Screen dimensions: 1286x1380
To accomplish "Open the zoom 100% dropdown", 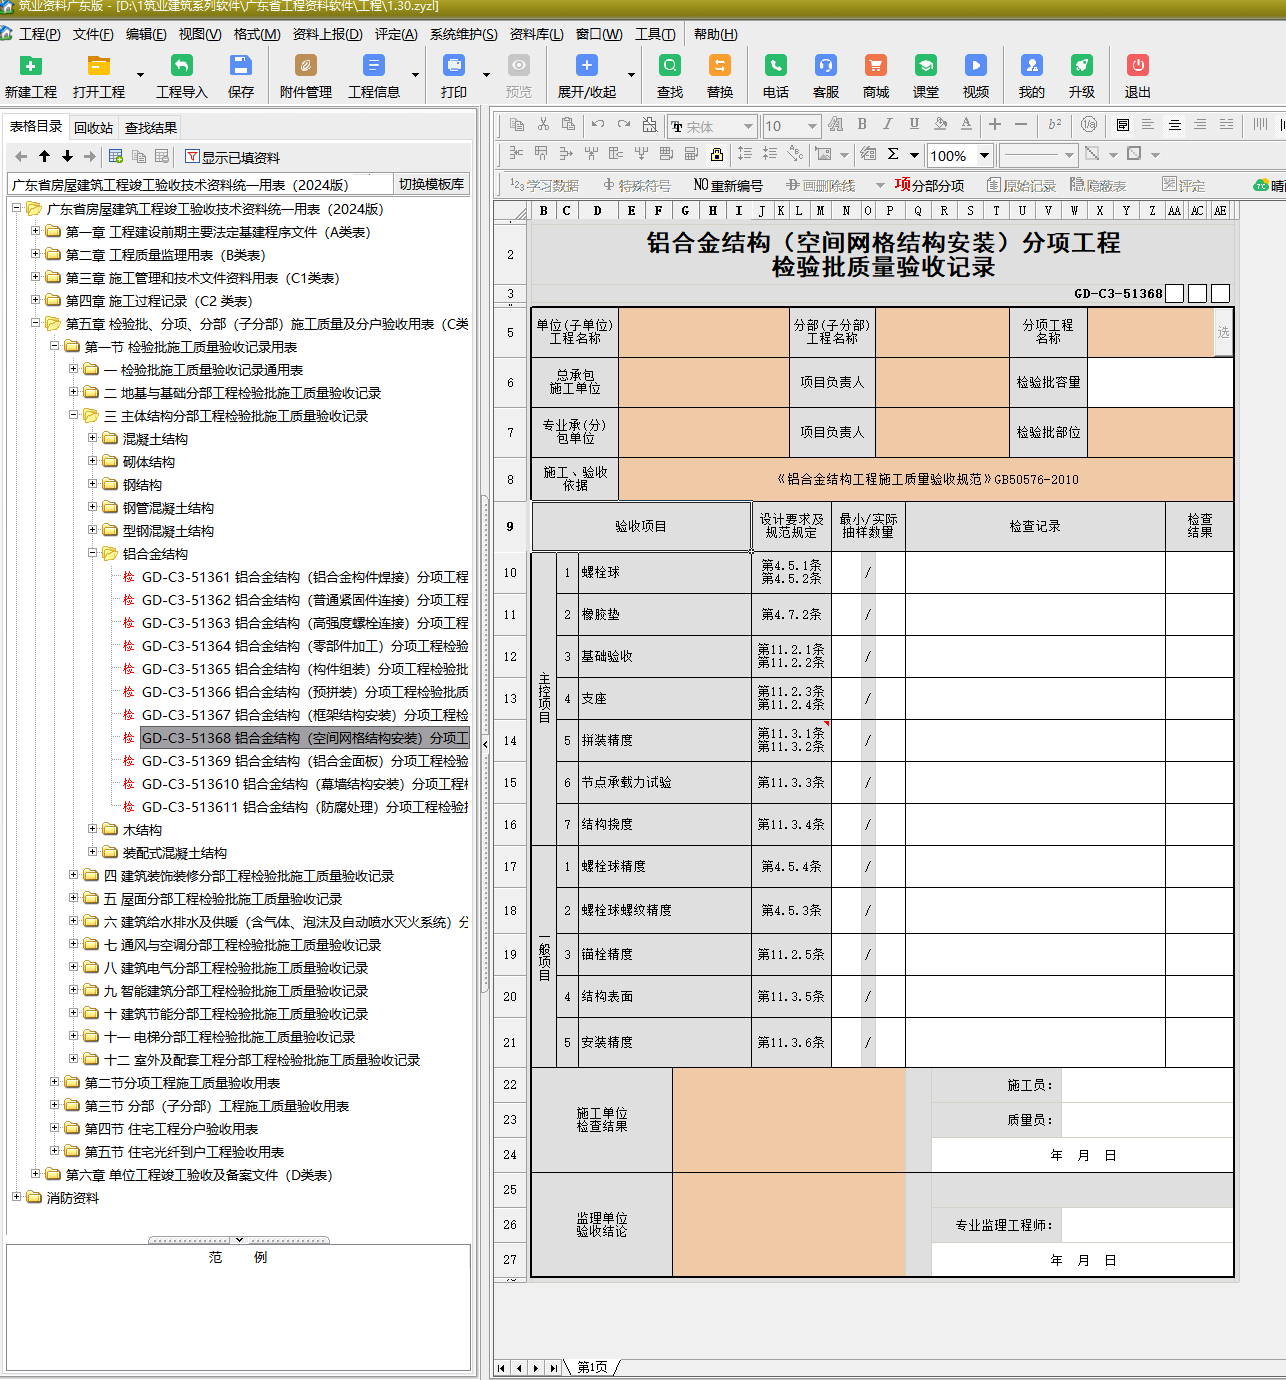I will (984, 155).
